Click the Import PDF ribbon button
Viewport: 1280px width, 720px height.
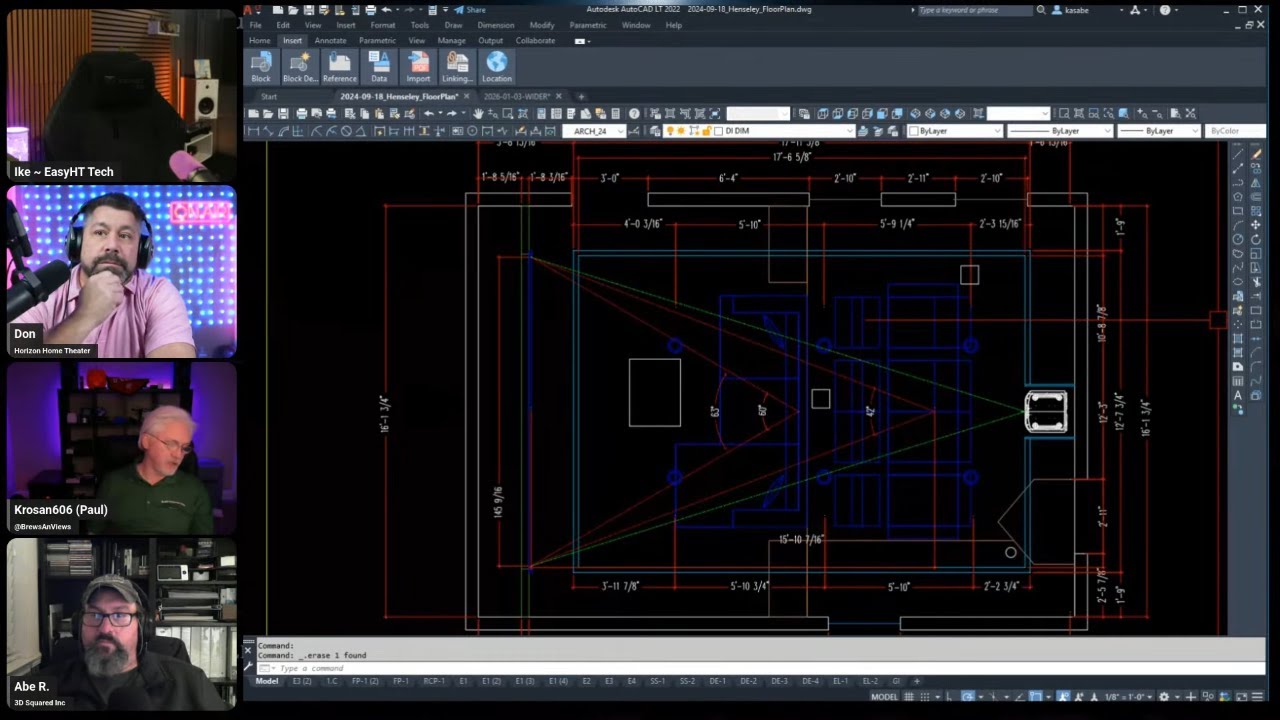(418, 67)
